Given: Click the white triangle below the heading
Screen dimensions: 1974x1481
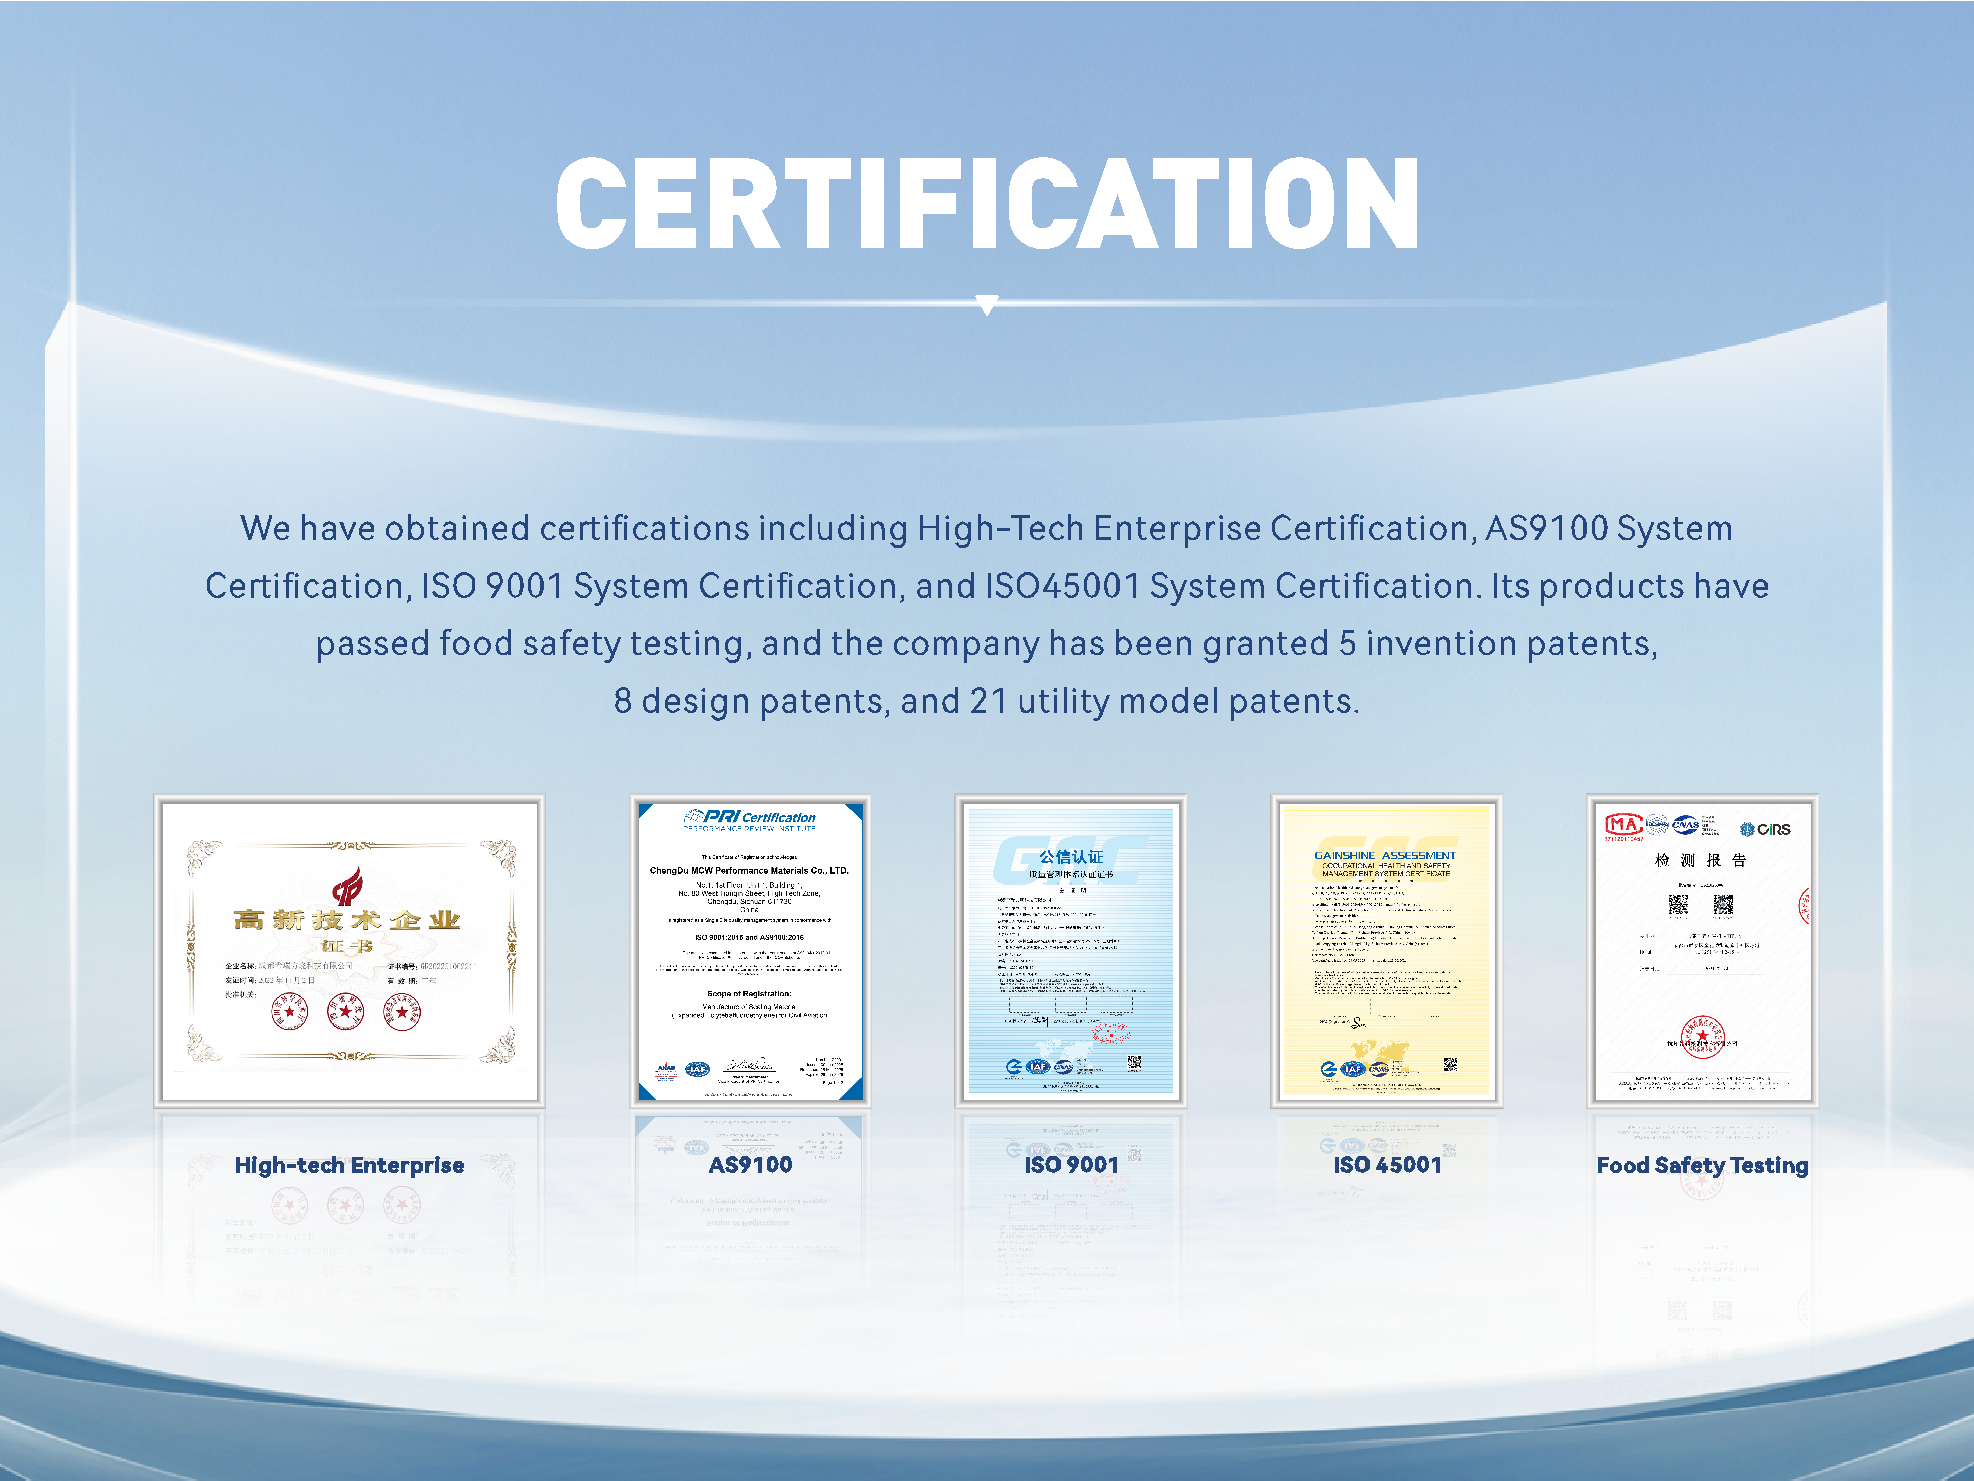Looking at the screenshot, I should tap(987, 305).
